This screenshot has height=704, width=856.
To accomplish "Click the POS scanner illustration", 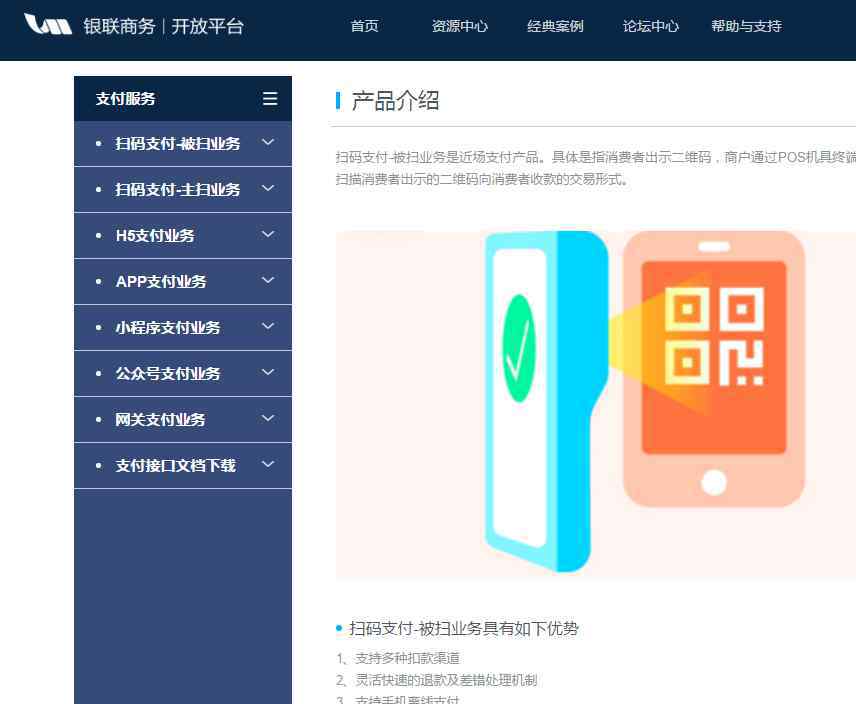I will click(546, 401).
